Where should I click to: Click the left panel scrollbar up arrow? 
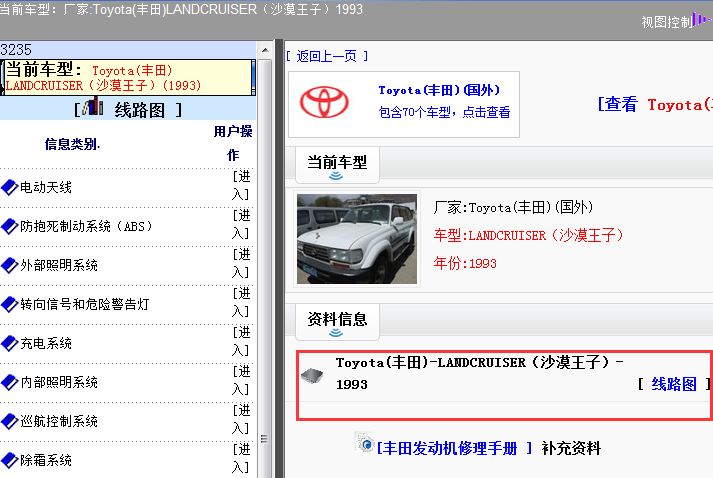265,50
